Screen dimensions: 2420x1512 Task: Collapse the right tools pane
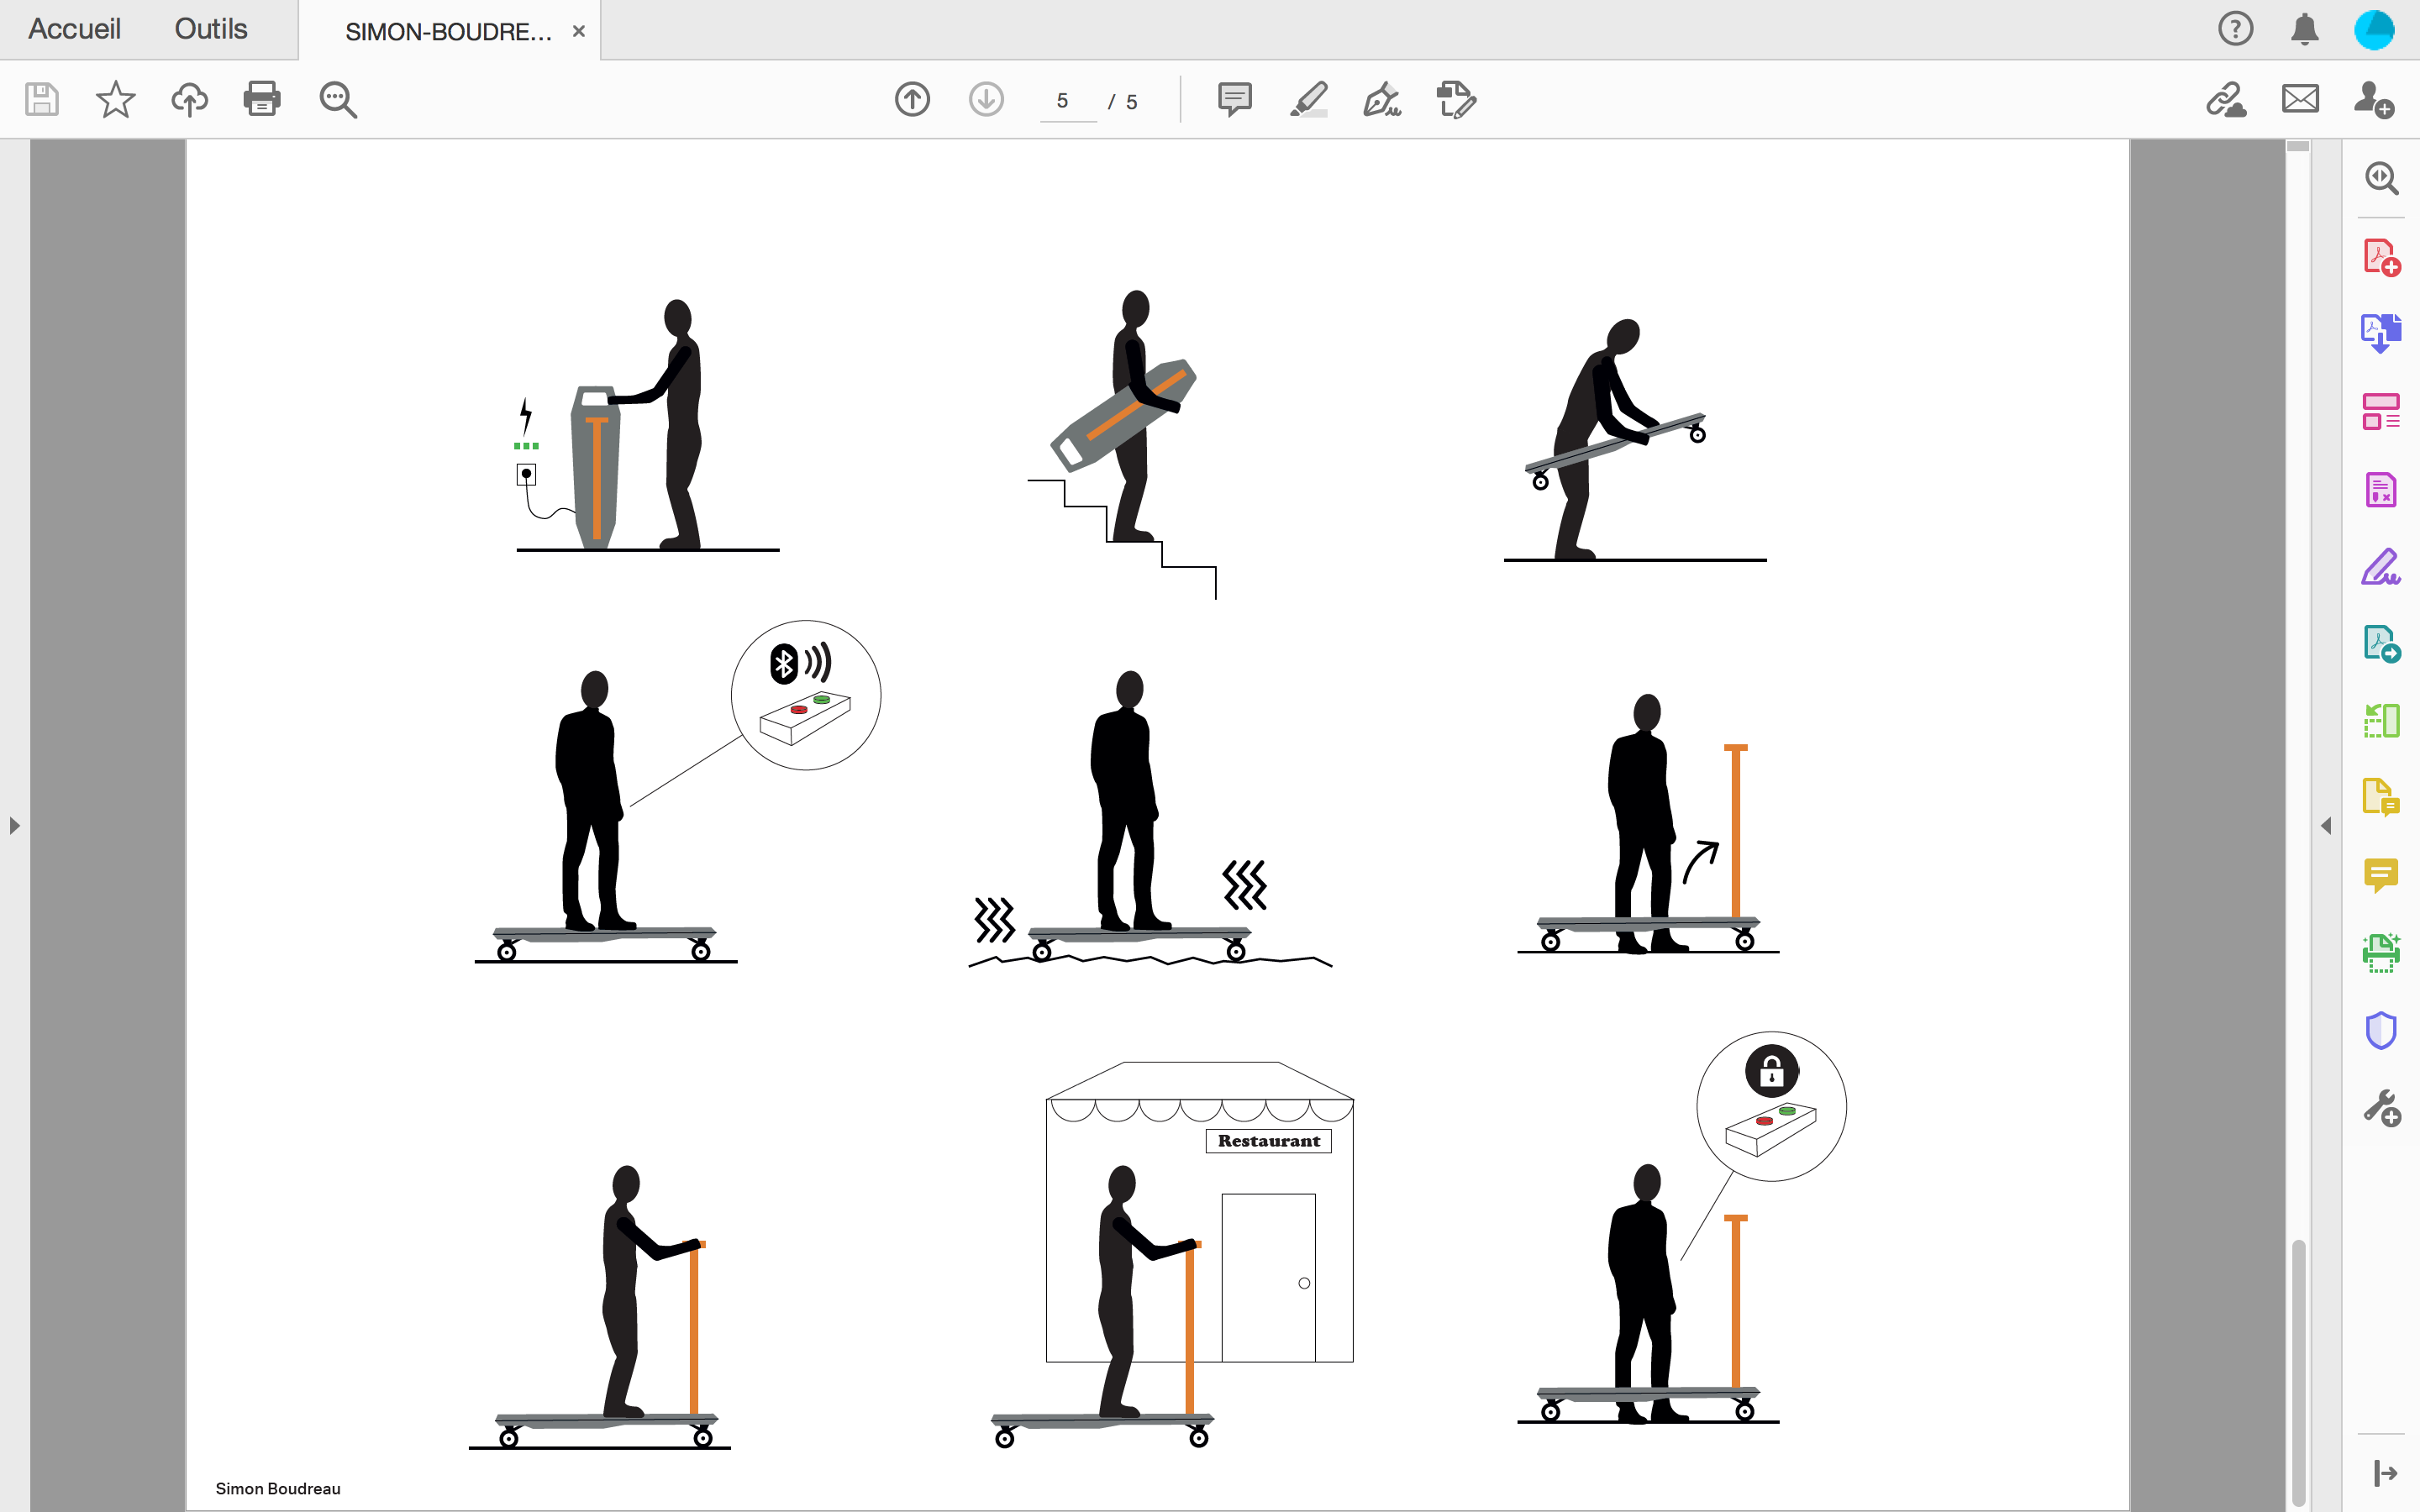(2385, 1473)
